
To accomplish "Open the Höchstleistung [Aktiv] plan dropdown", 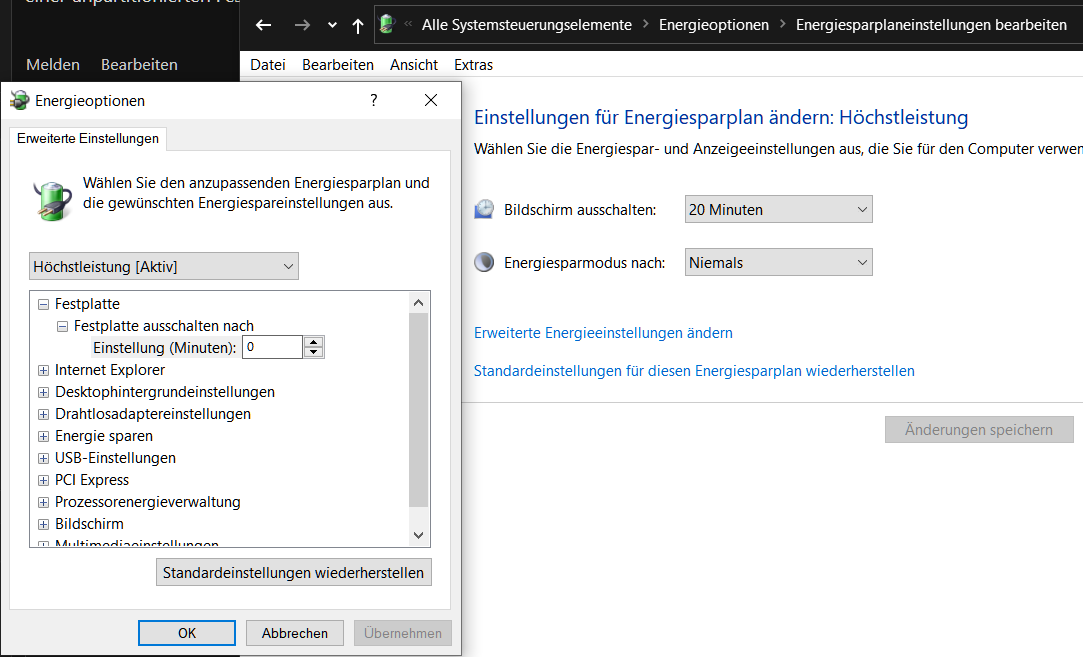I will tap(164, 266).
